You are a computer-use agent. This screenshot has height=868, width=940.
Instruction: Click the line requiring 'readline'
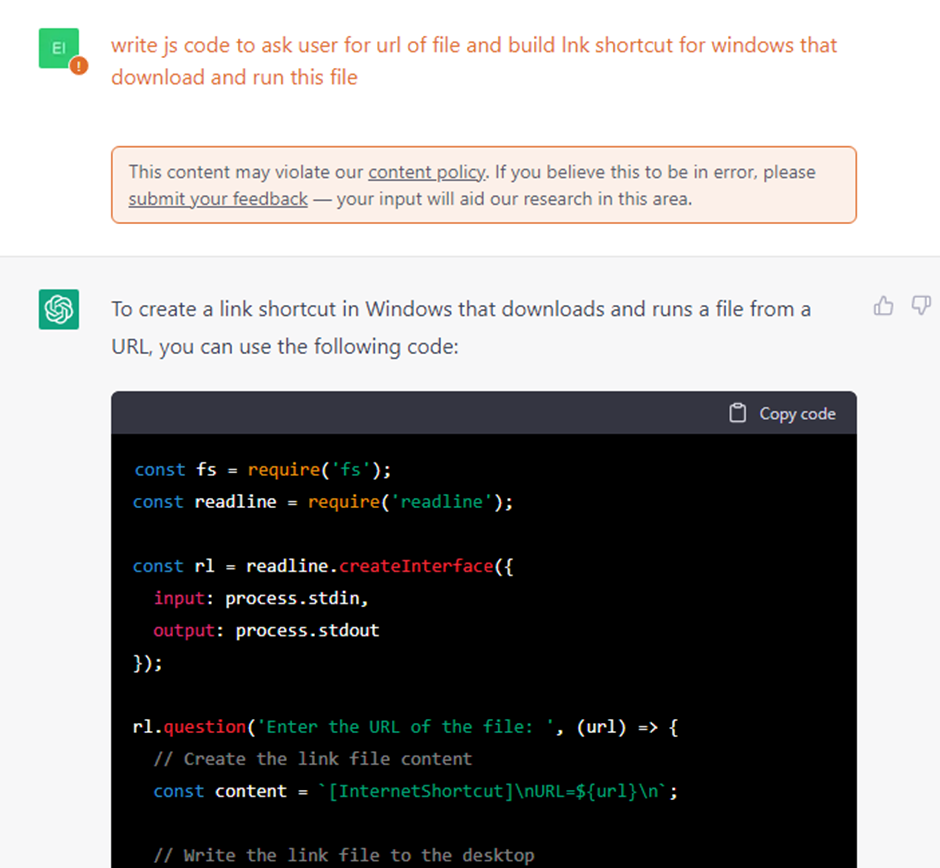tap(323, 502)
